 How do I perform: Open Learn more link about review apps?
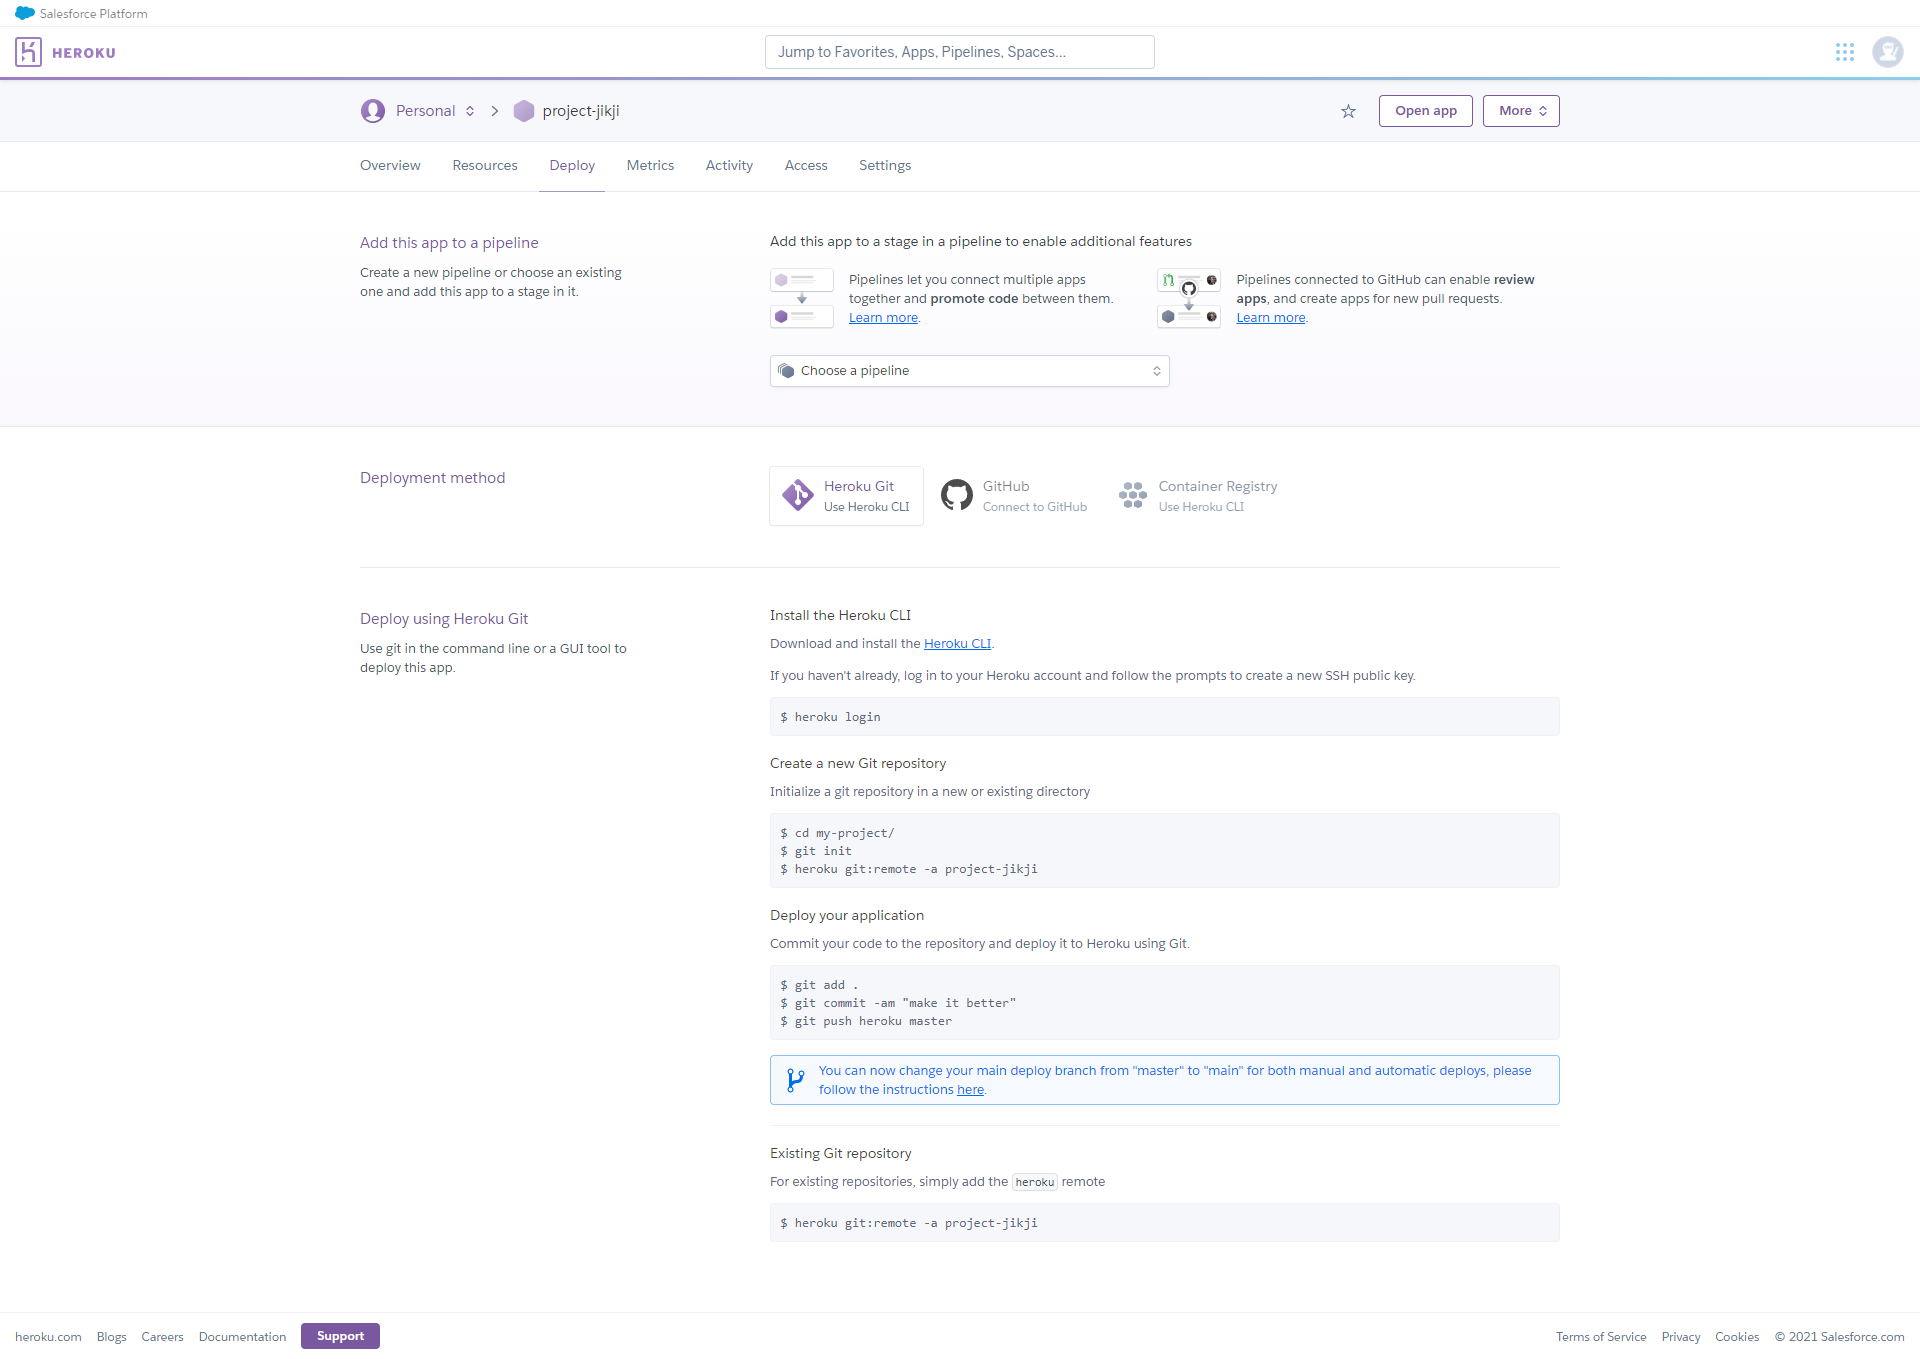tap(1271, 318)
